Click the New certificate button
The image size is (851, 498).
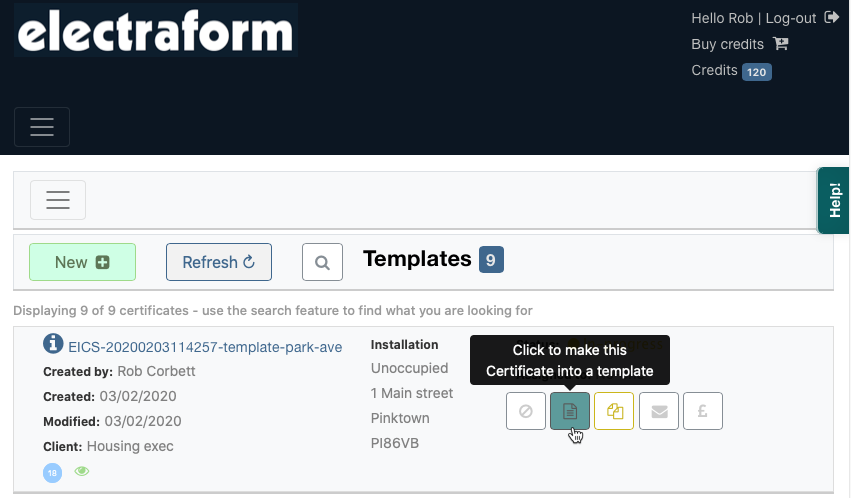click(x=82, y=262)
